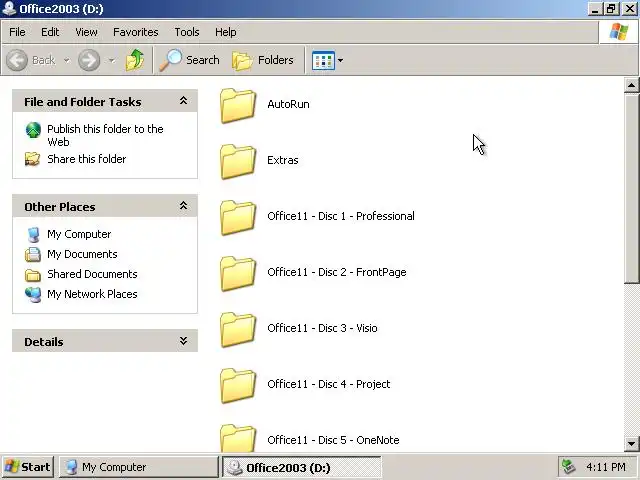
Task: Open the View menu
Action: click(86, 32)
